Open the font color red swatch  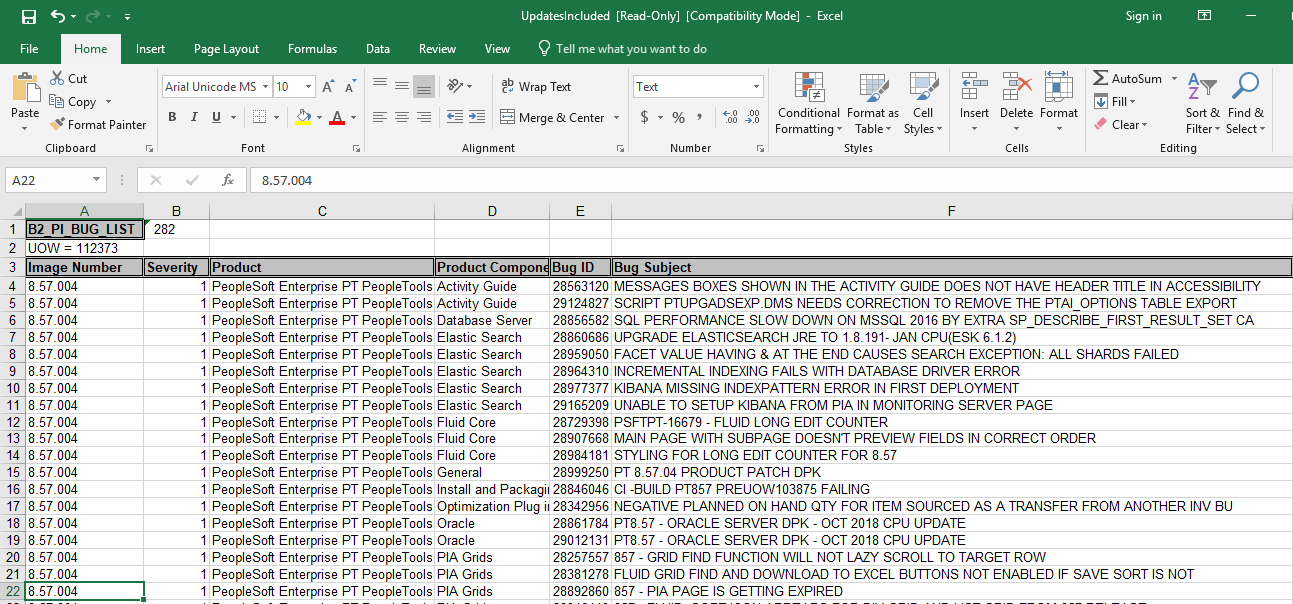(x=336, y=117)
